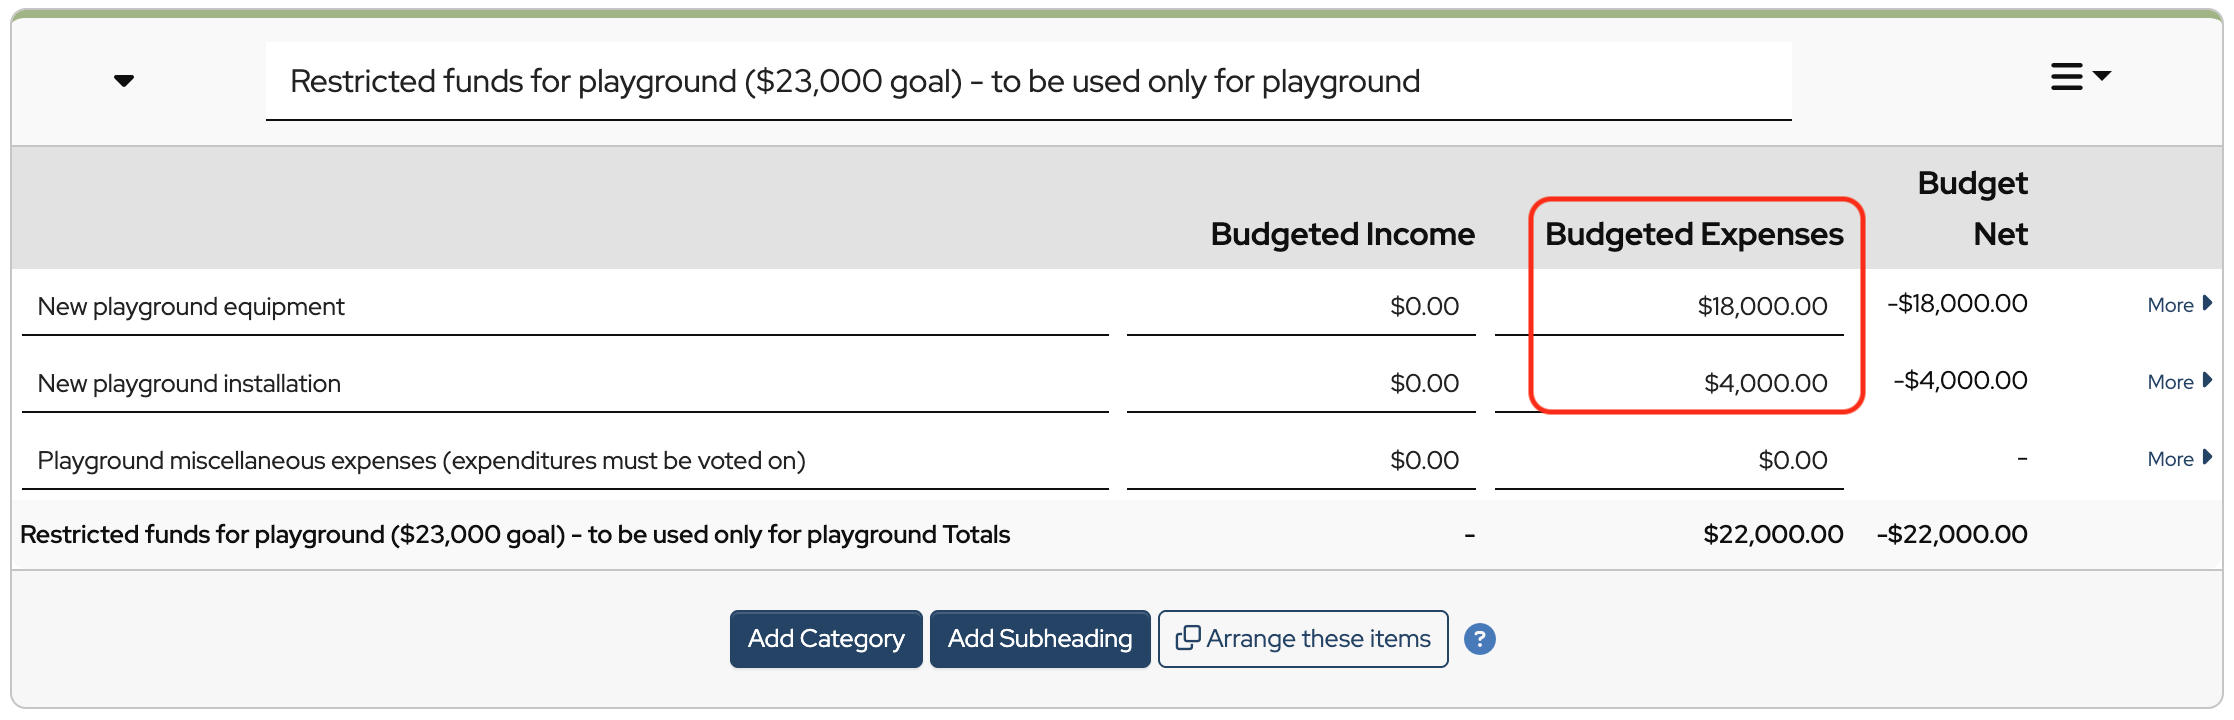This screenshot has height=720, width=2234.
Task: Click the blue help question mark icon
Action: click(1479, 639)
